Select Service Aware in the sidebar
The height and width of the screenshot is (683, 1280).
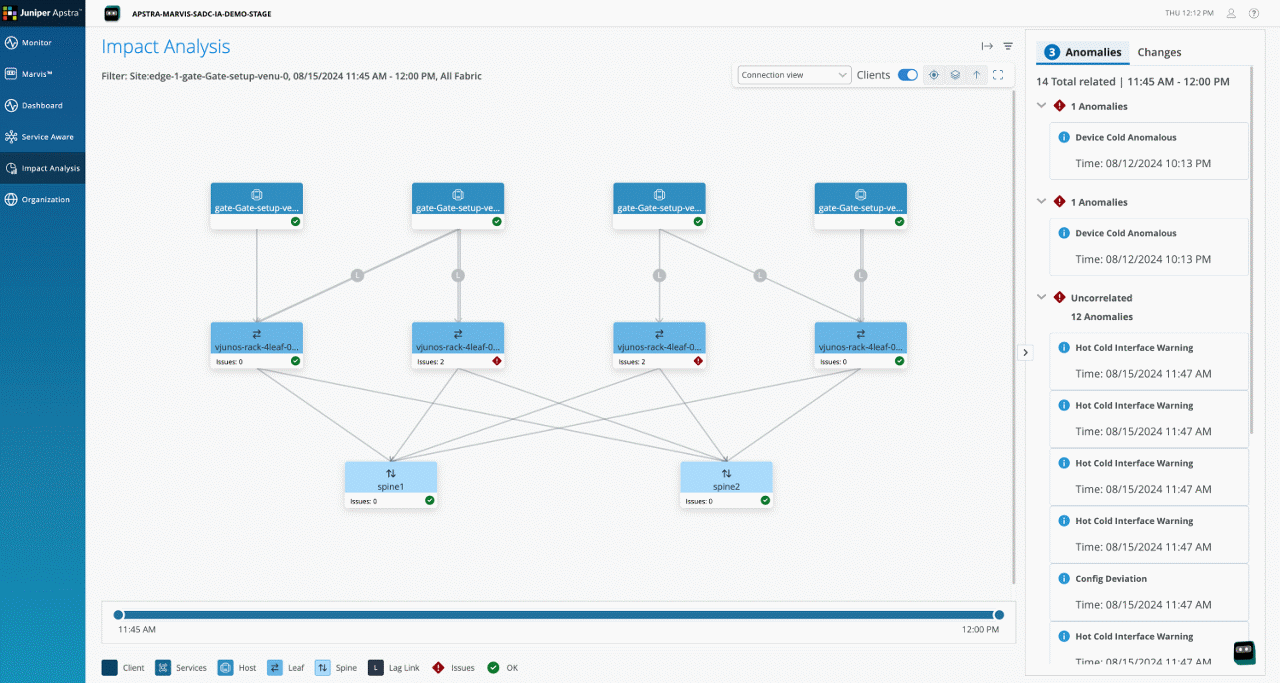tap(44, 136)
